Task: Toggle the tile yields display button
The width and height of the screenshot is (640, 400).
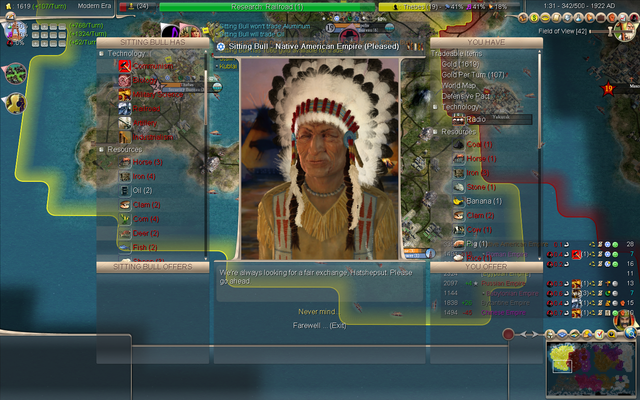Action: click(587, 334)
